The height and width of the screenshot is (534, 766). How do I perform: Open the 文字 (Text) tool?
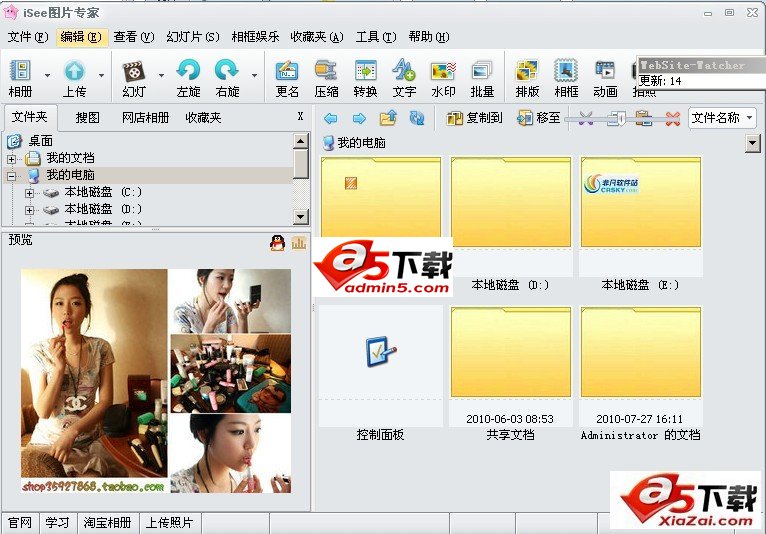pyautogui.click(x=404, y=75)
